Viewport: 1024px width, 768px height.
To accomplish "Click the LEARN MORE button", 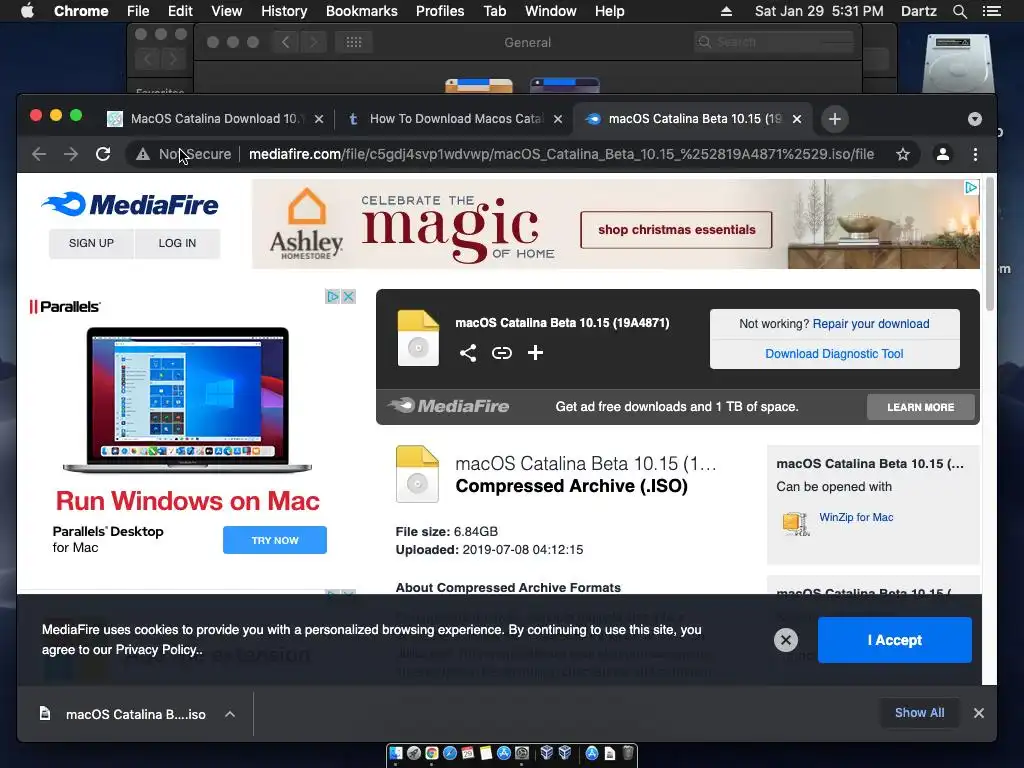I will pyautogui.click(x=920, y=407).
